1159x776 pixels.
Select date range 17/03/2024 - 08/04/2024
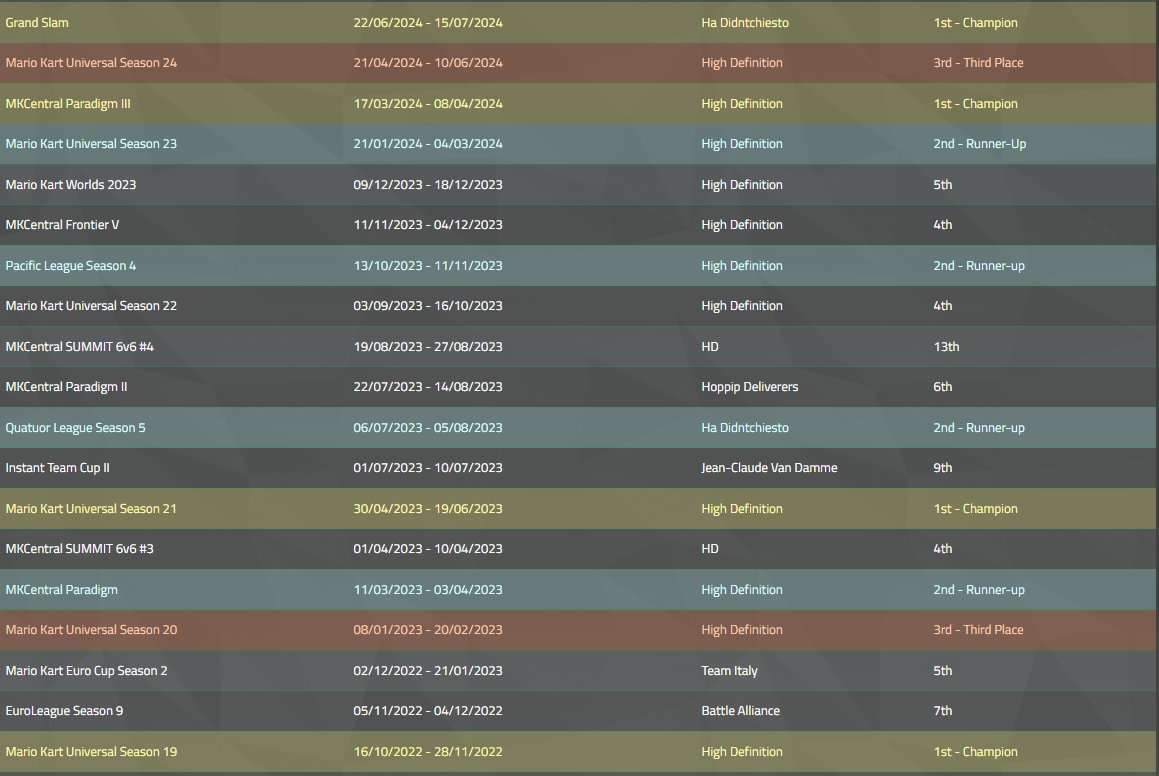(x=428, y=104)
